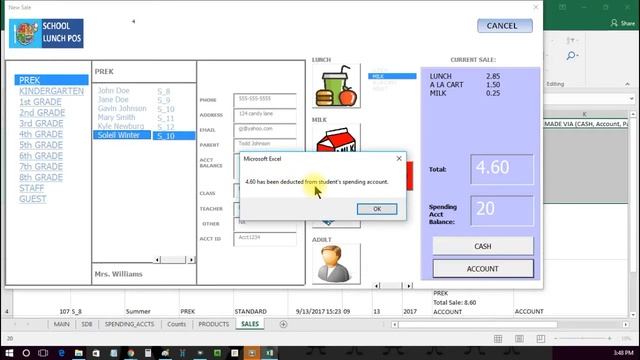Open Find & Select magnifier in Excel ribbon
The height and width of the screenshot is (360, 640).
point(572,56)
